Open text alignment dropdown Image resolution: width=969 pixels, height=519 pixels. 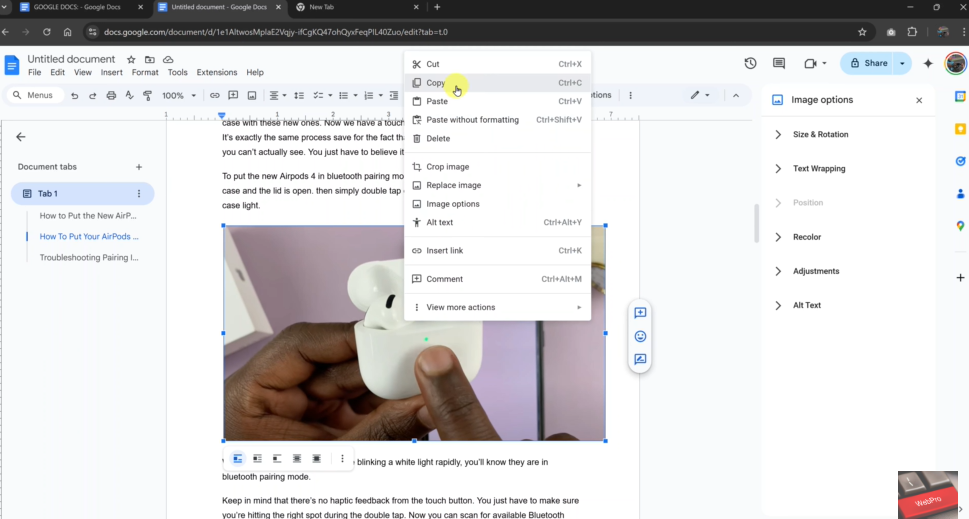click(x=277, y=96)
